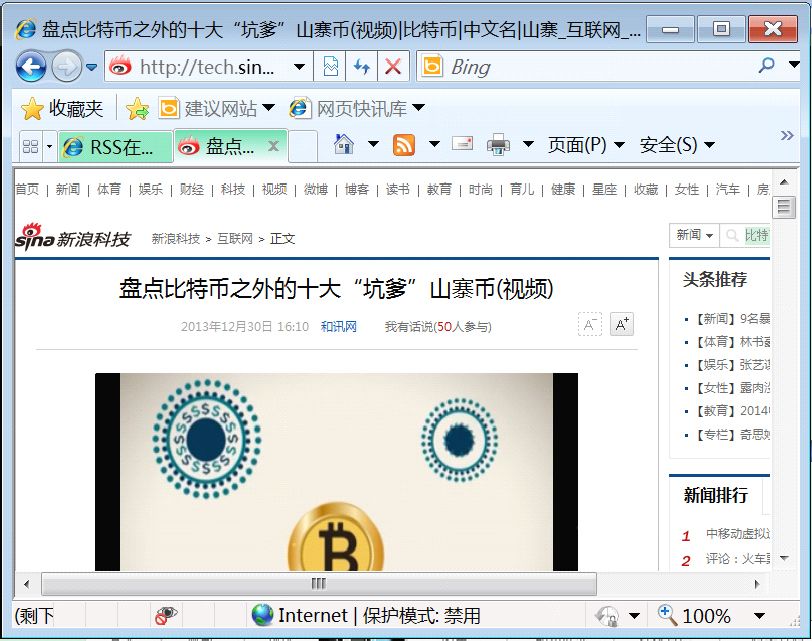Open the 新闻 search category dropdown

(x=694, y=235)
